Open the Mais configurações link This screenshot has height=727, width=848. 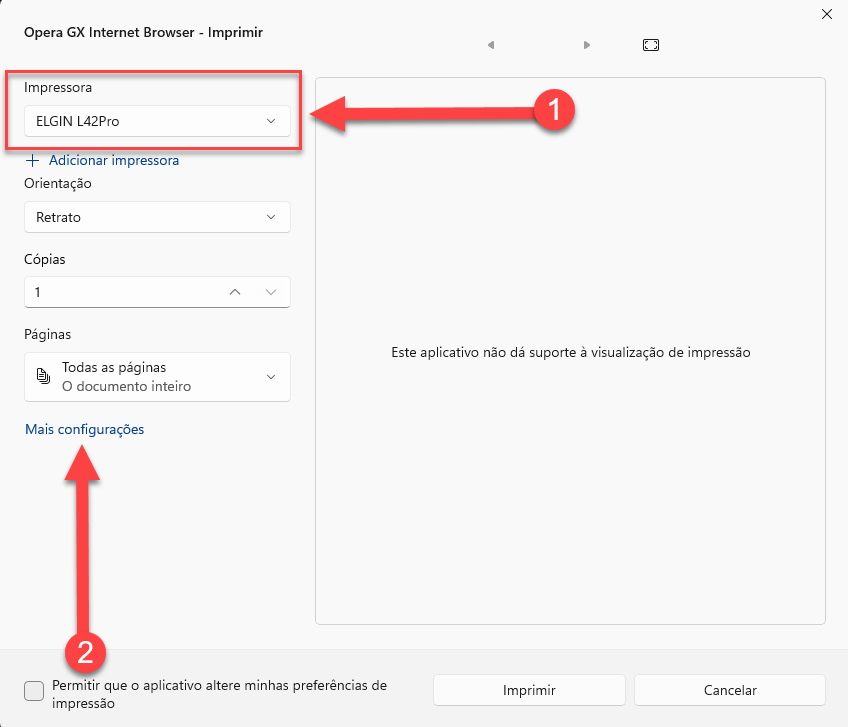point(85,429)
